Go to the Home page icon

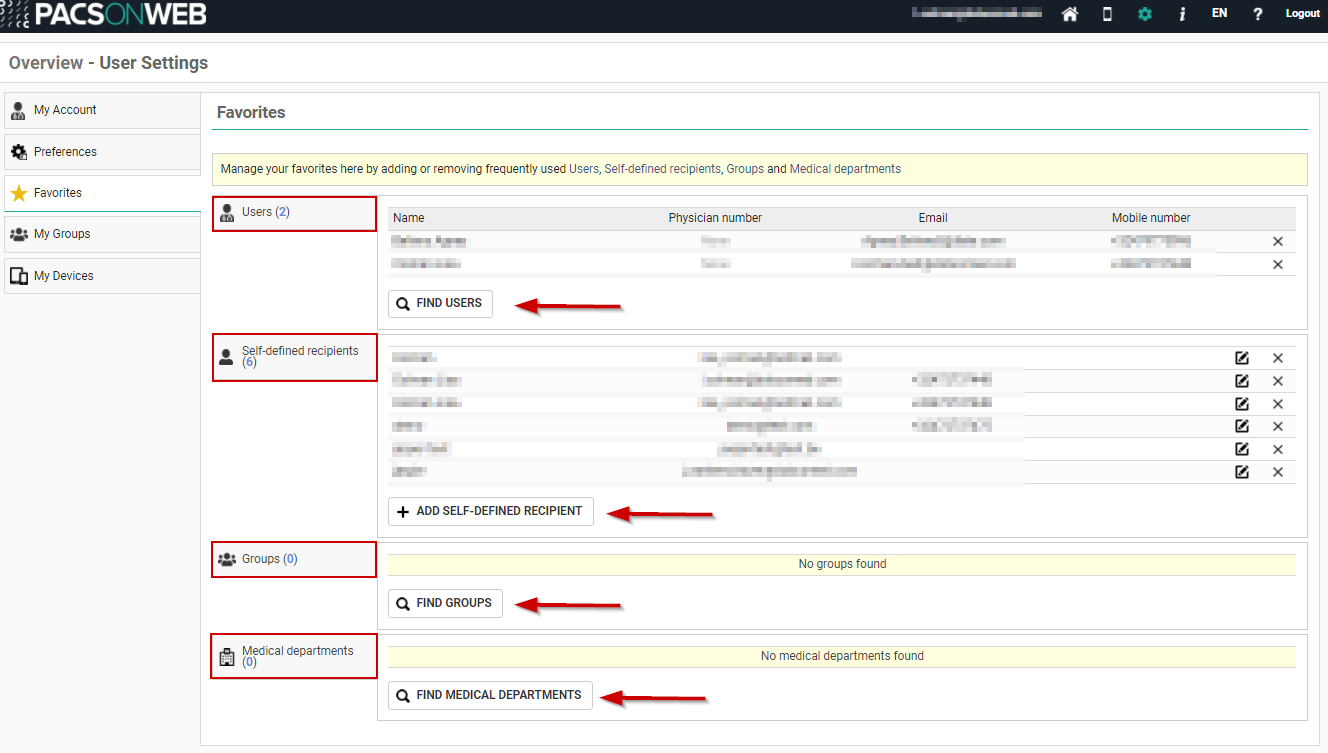pyautogui.click(x=1070, y=14)
